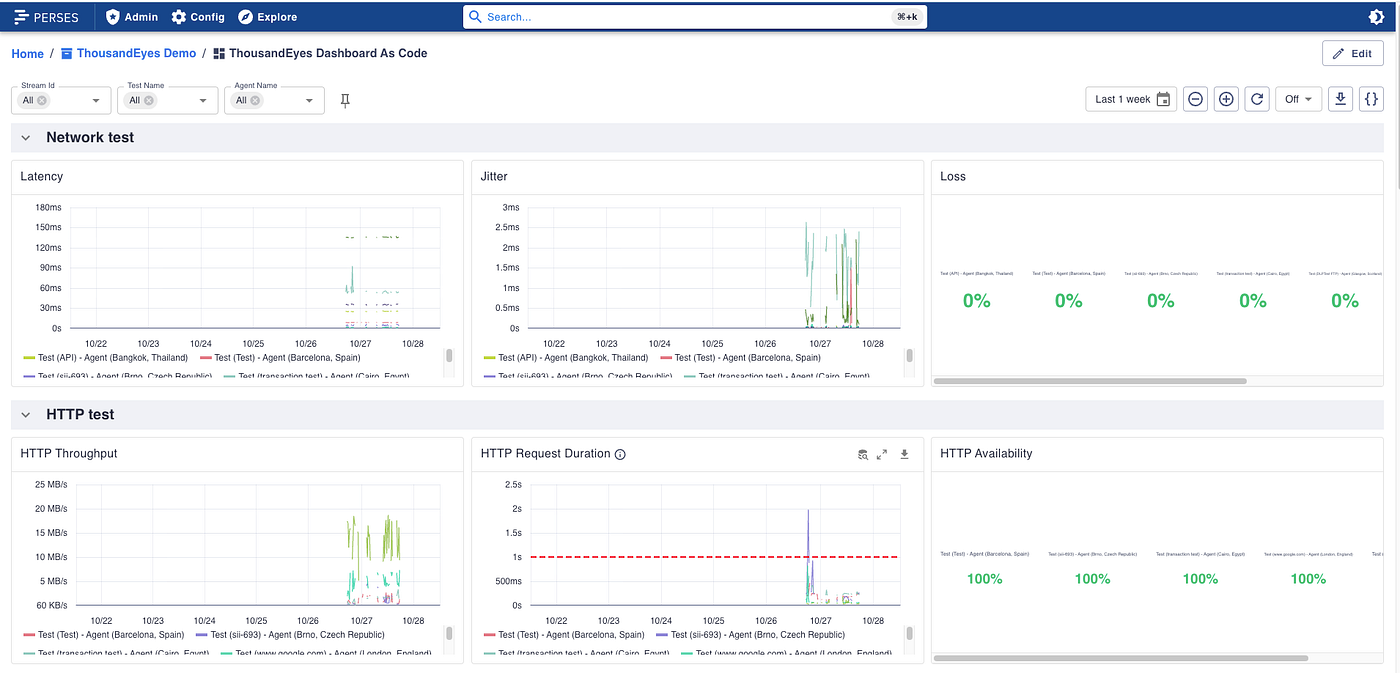Open the Stream Id dropdown
1400x673 pixels.
click(x=61, y=100)
